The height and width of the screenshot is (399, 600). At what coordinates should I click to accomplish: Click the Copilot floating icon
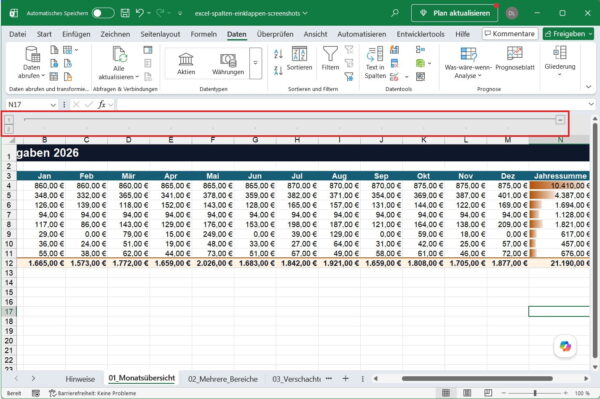click(x=565, y=346)
